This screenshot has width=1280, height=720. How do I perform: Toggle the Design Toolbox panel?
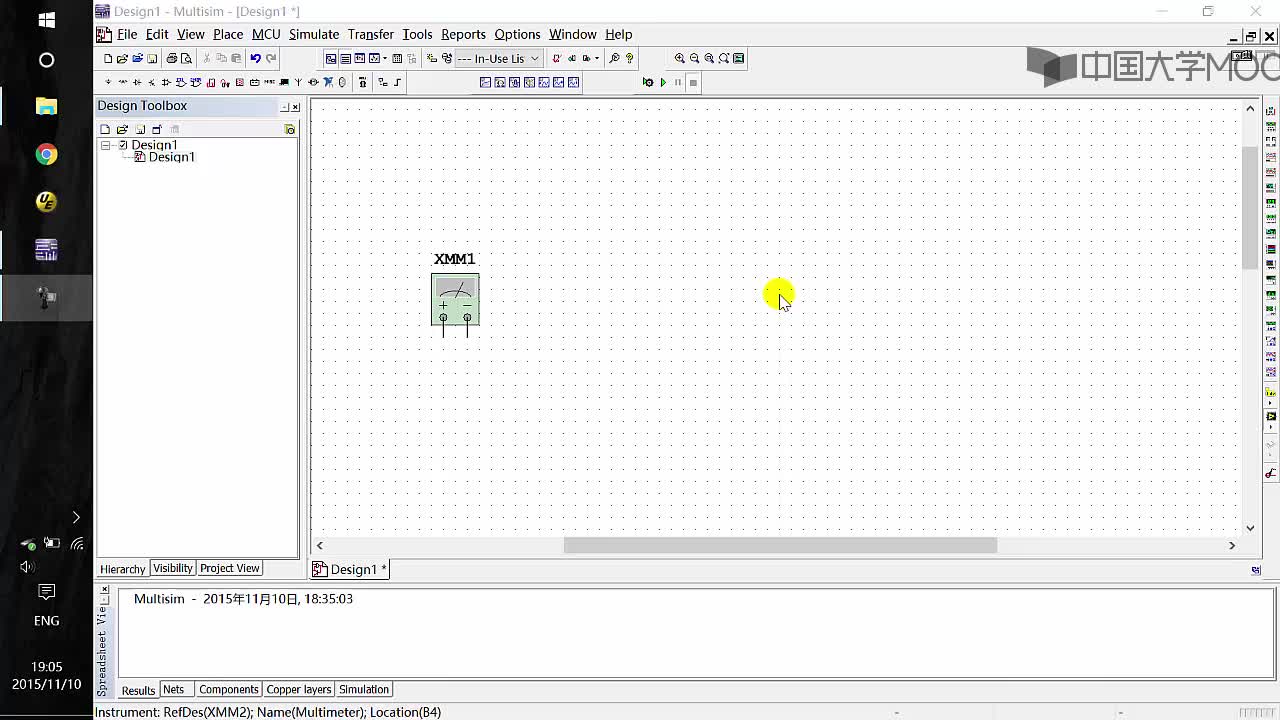[331, 58]
